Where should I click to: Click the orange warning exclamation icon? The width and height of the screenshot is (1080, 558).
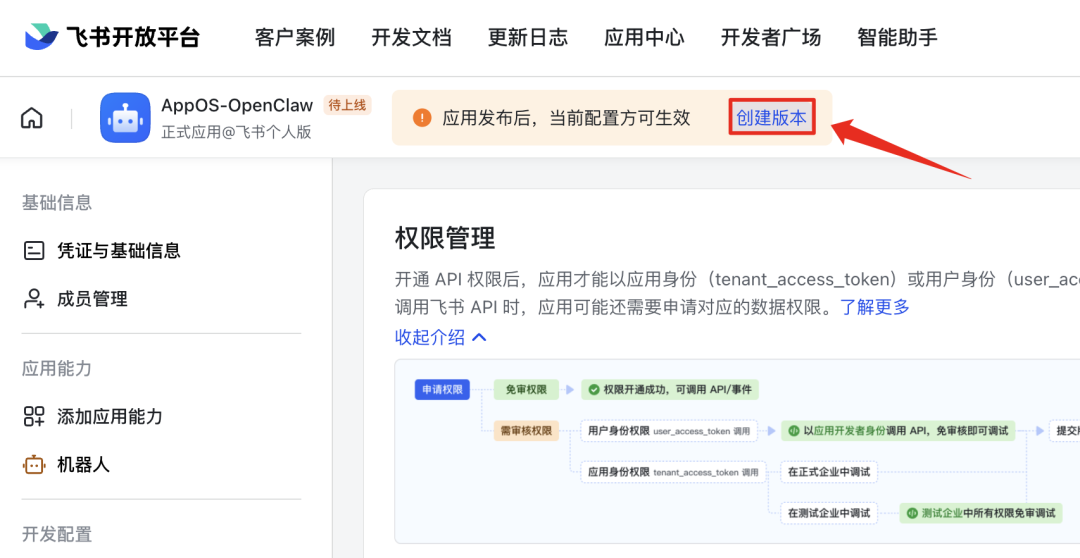422,118
